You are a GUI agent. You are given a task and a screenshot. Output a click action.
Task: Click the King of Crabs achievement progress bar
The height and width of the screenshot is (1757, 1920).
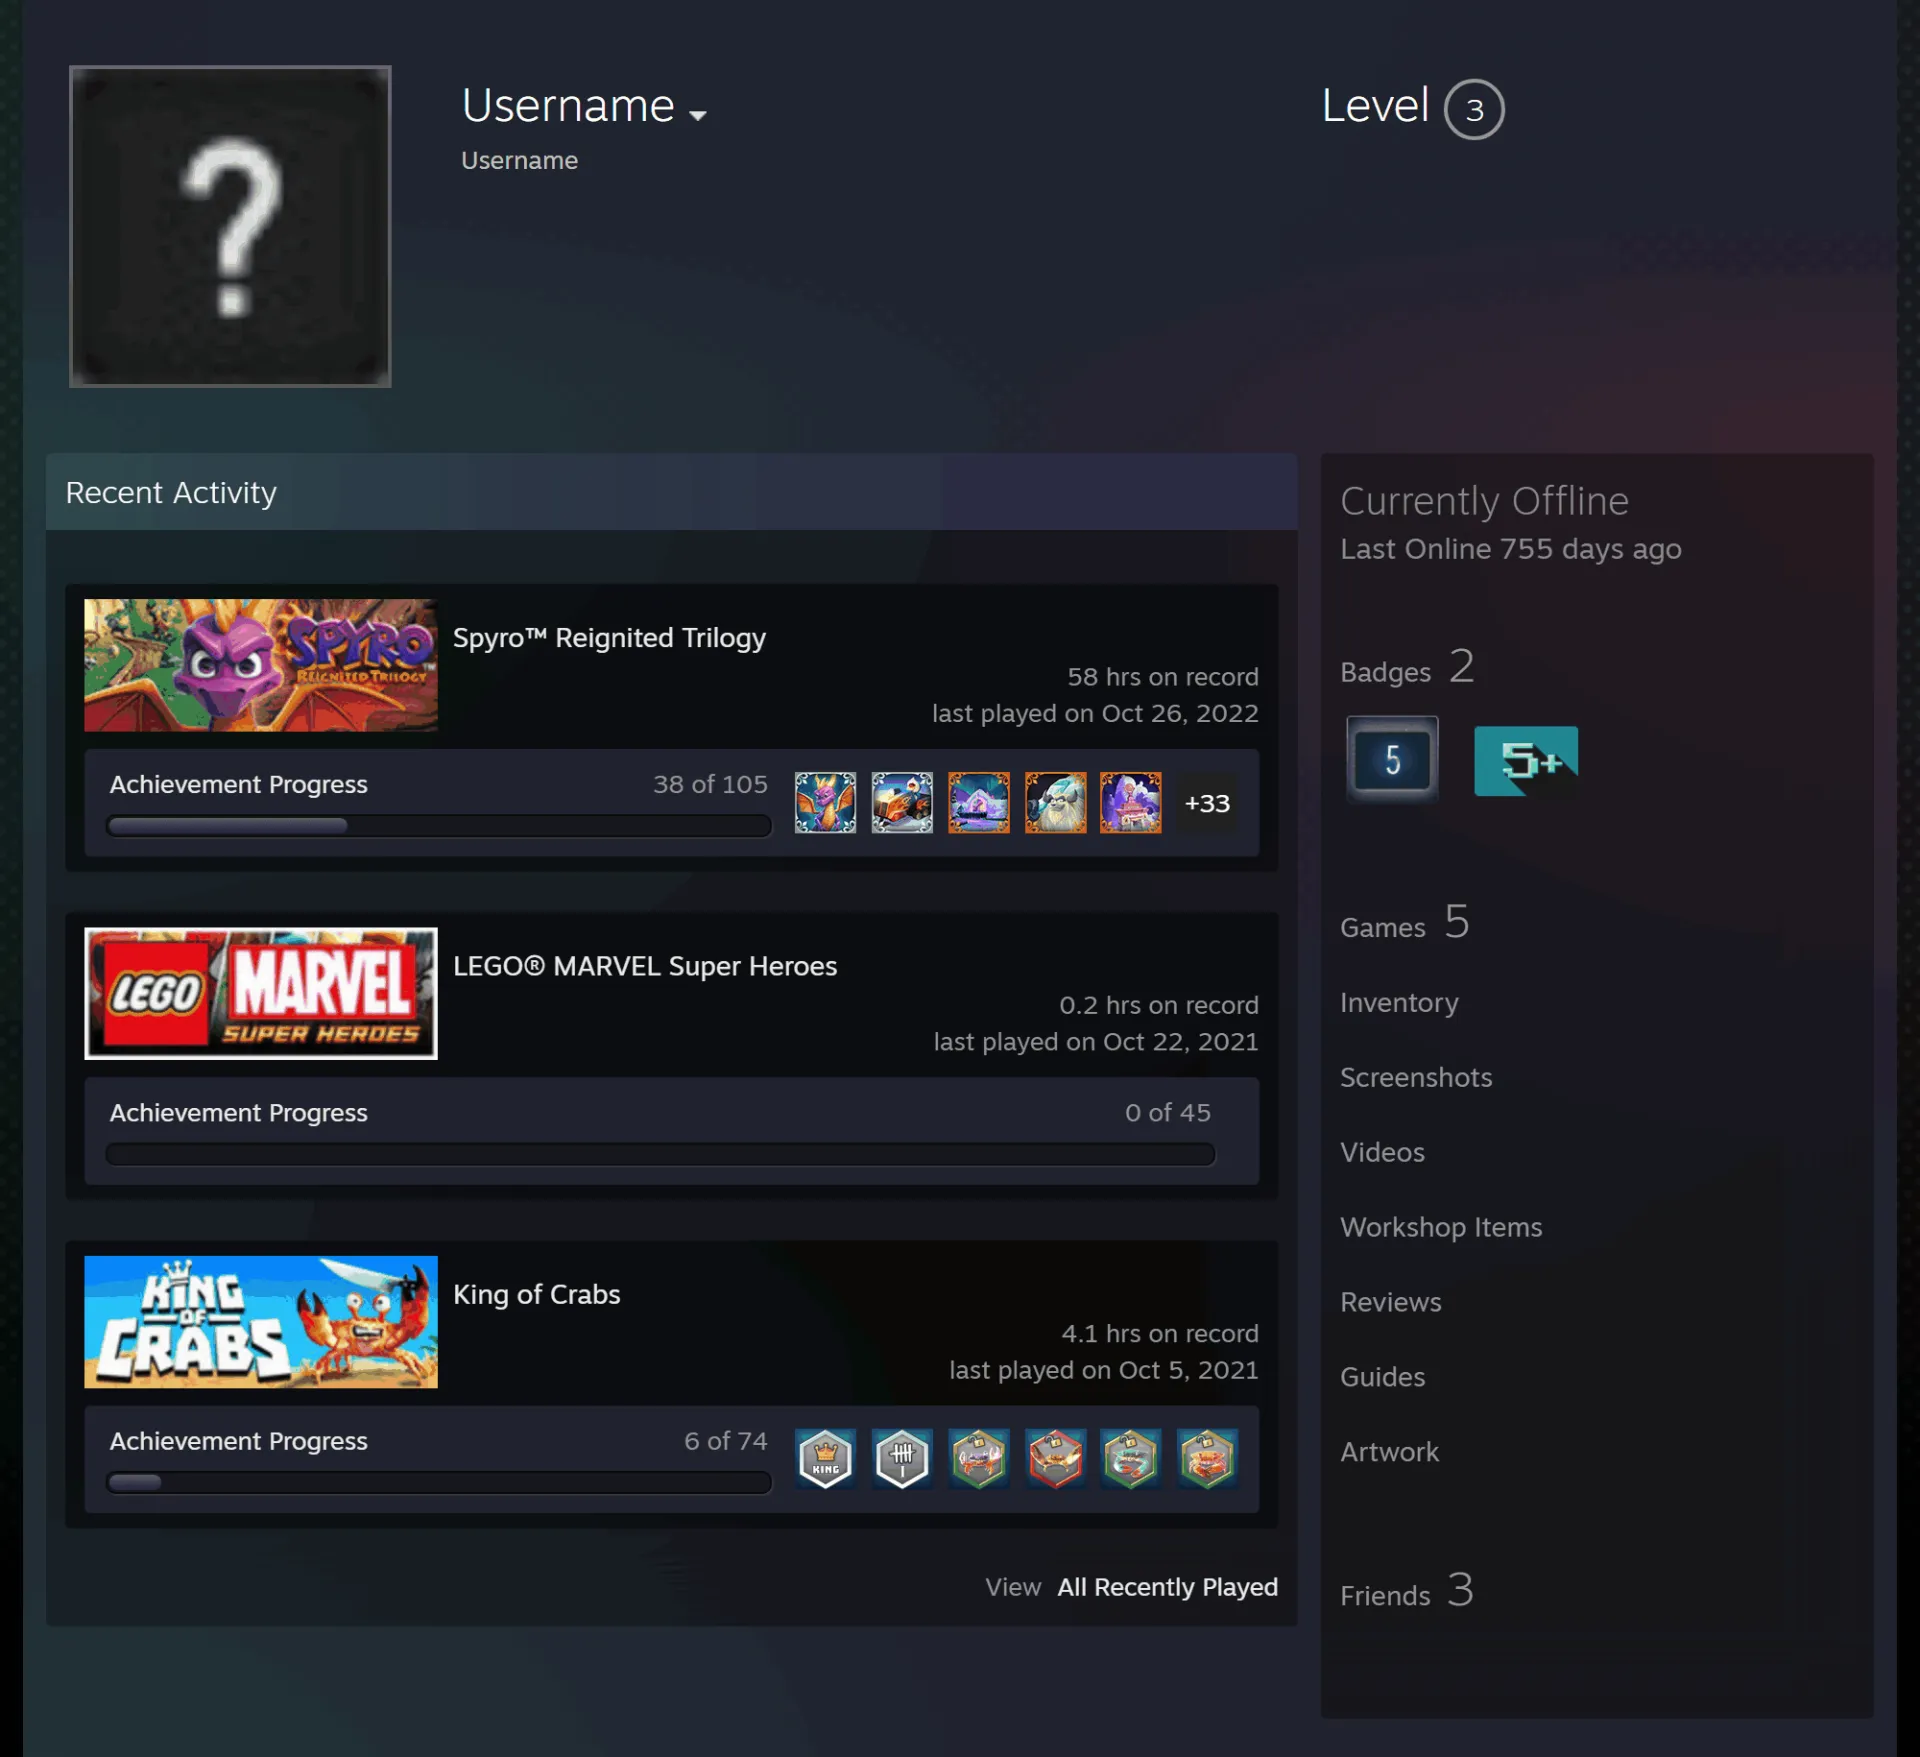[439, 1482]
